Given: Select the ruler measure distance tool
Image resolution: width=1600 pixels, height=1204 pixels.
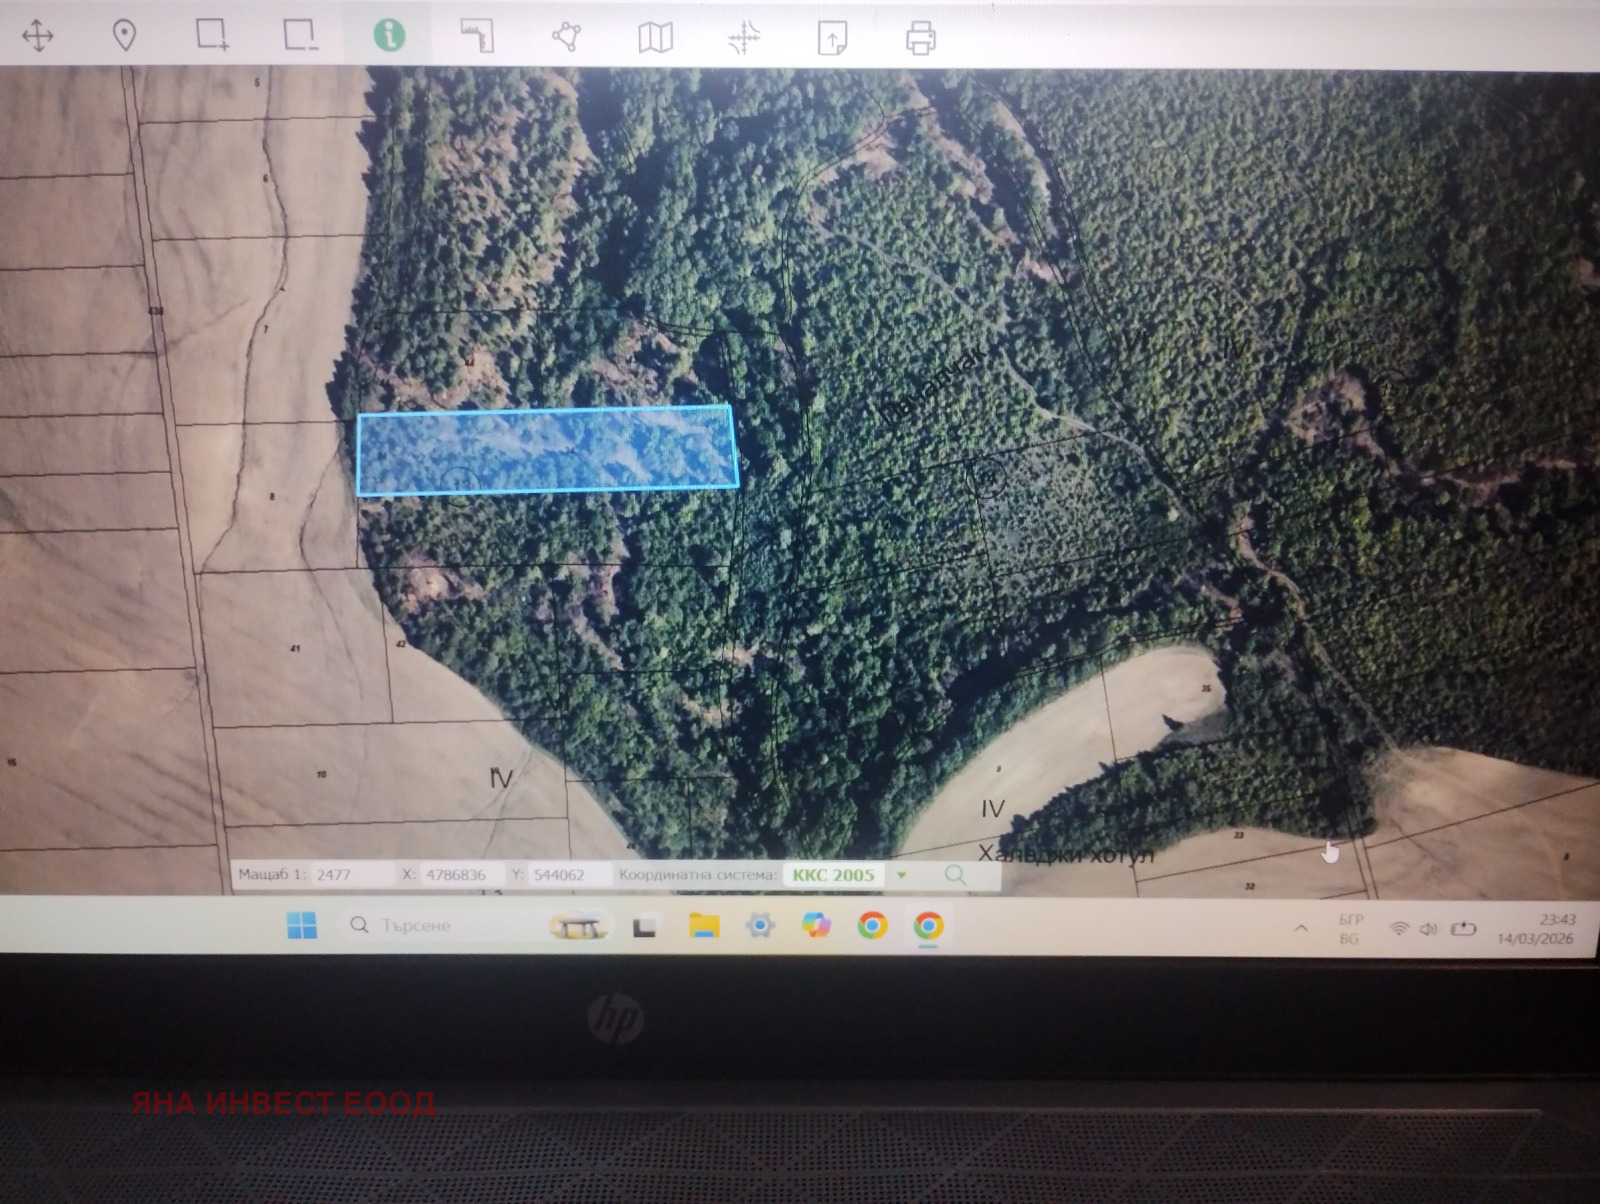Looking at the screenshot, I should pos(477,36).
